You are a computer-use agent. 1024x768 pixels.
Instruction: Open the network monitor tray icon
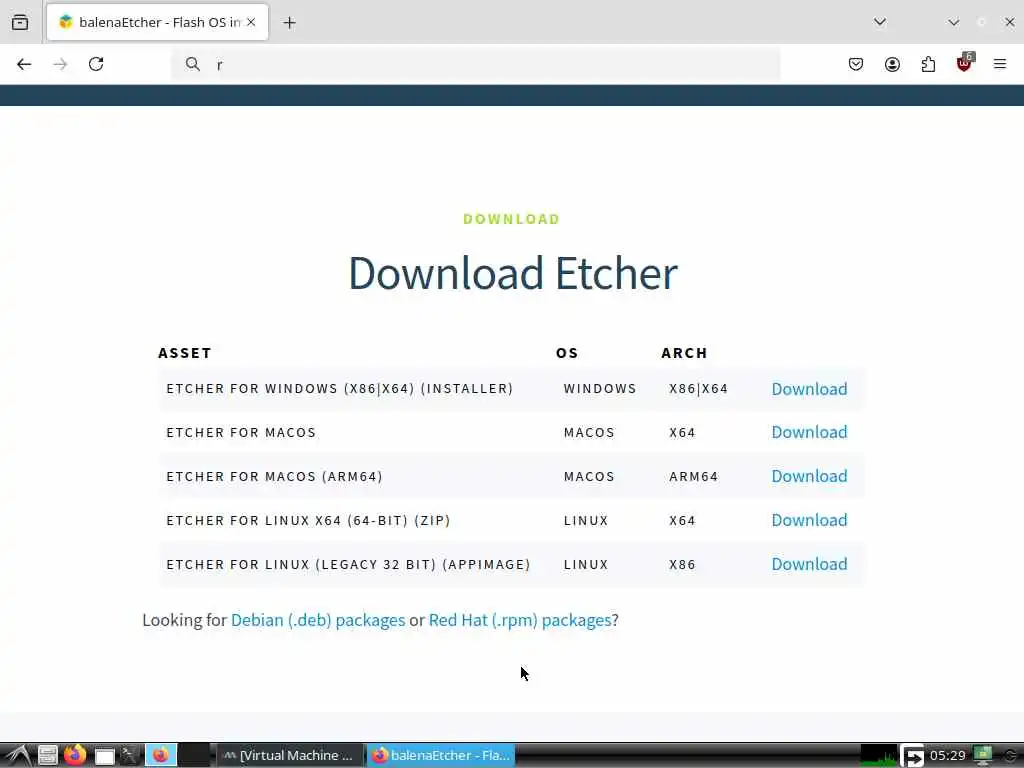coord(983,756)
